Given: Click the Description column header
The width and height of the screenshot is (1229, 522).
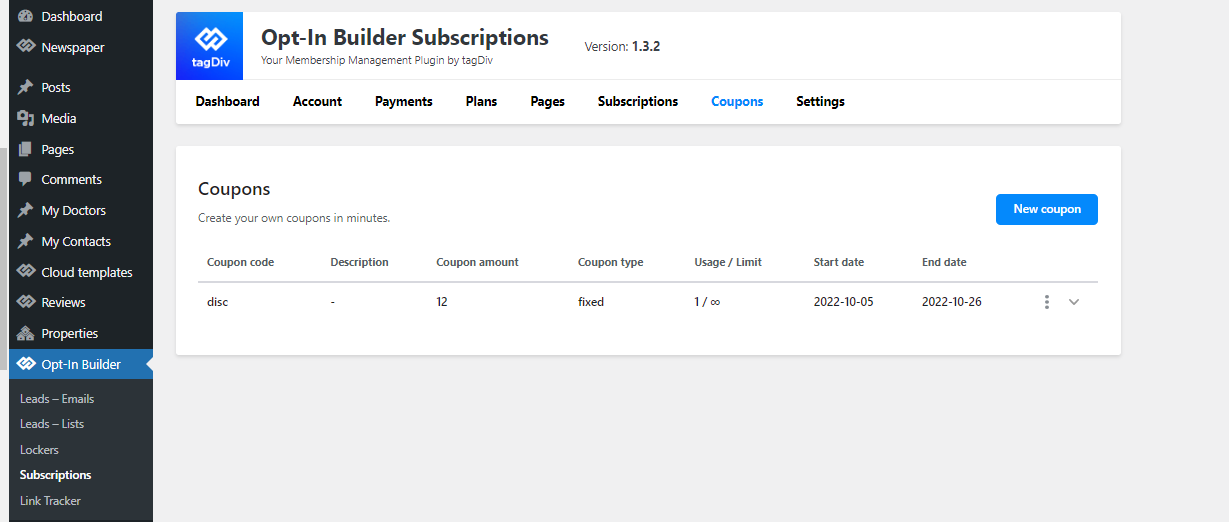Looking at the screenshot, I should pos(359,262).
